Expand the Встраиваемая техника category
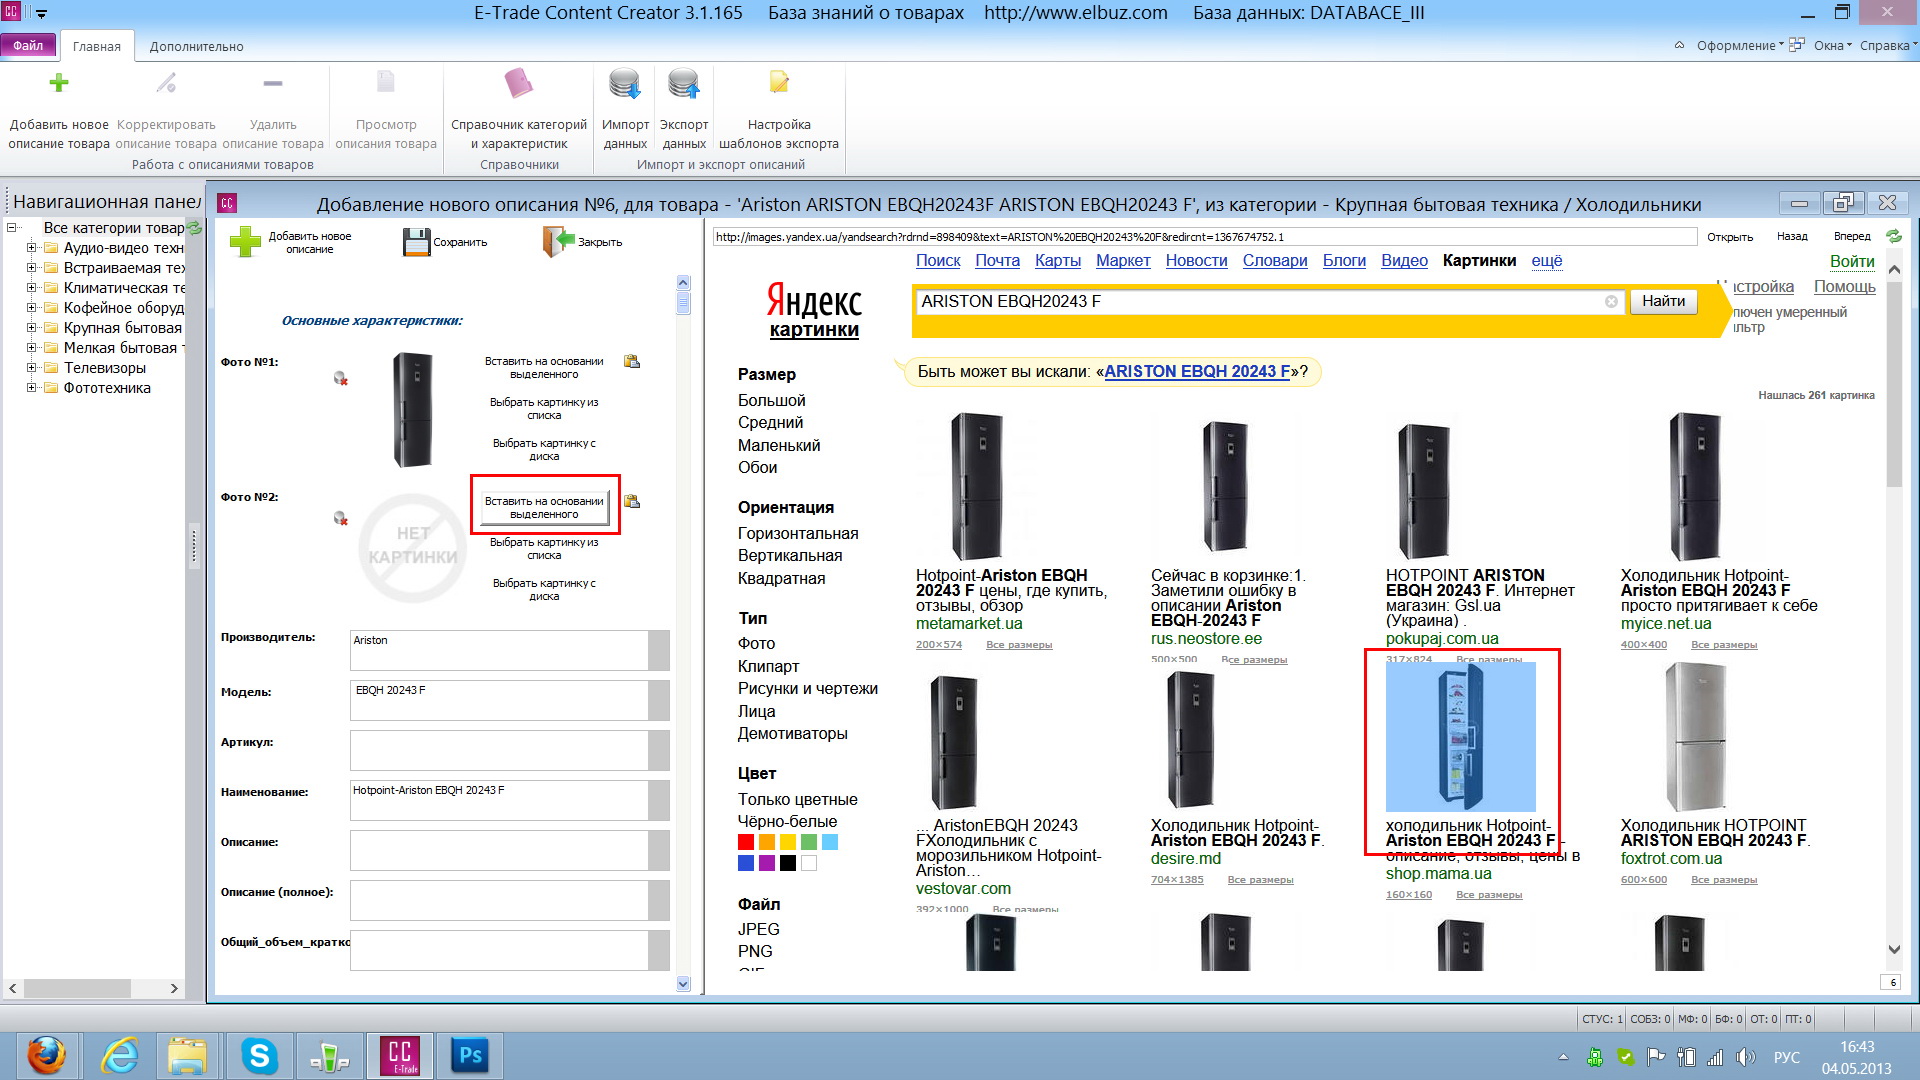Viewport: 1920px width, 1080px height. pyautogui.click(x=31, y=268)
